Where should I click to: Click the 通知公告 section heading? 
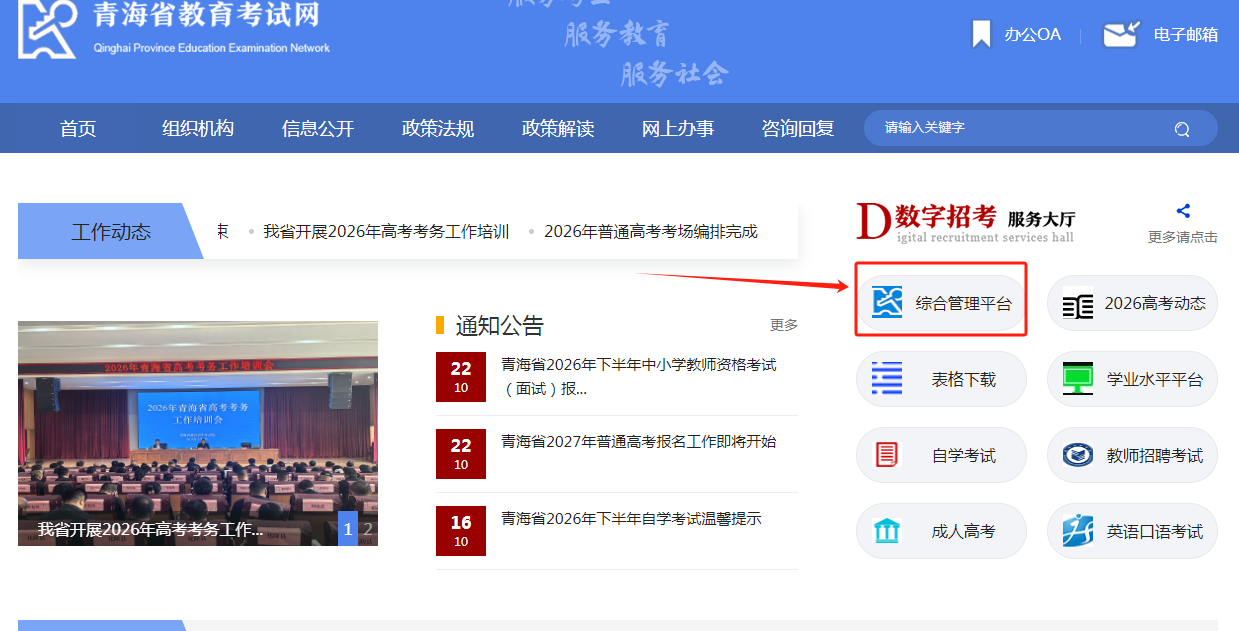point(500,325)
